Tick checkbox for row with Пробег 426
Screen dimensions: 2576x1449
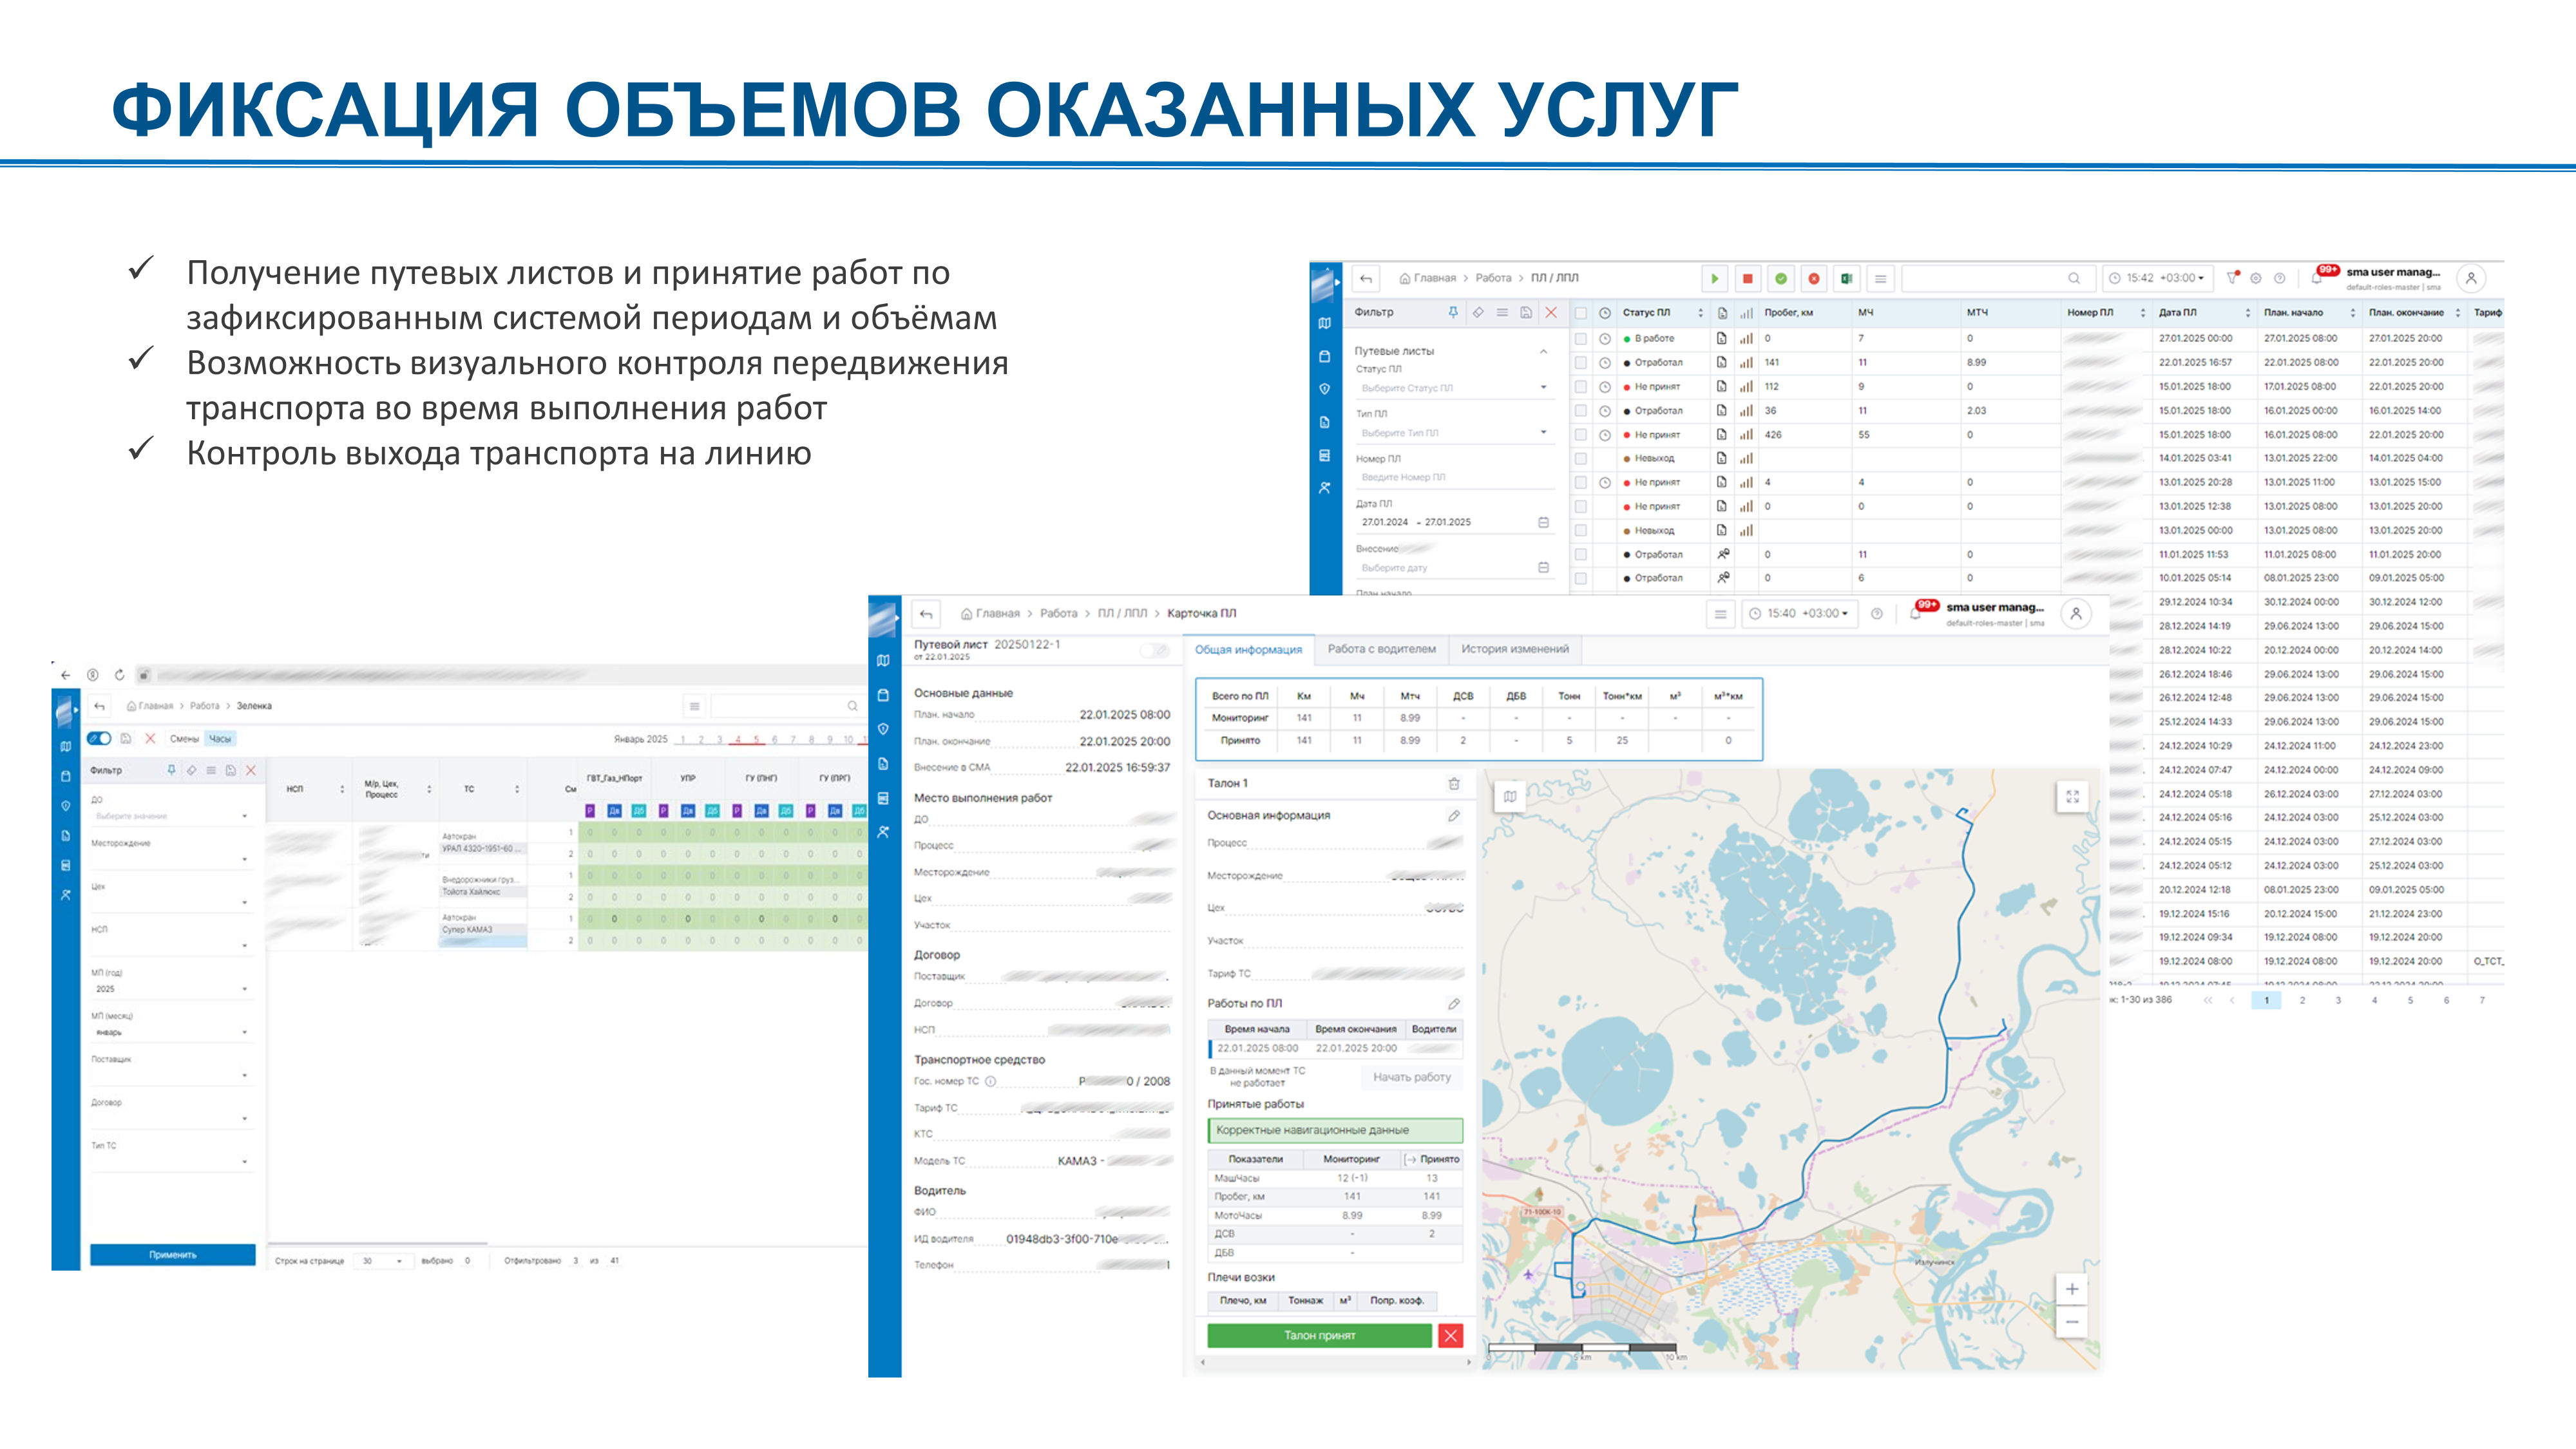pyautogui.click(x=1580, y=435)
